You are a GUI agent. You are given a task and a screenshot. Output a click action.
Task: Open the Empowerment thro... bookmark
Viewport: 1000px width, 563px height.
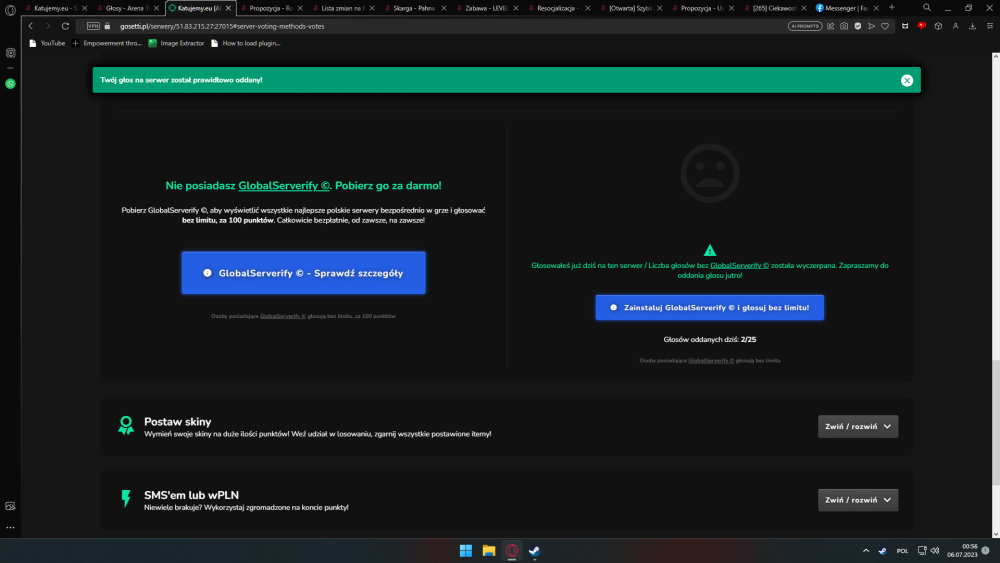click(107, 43)
